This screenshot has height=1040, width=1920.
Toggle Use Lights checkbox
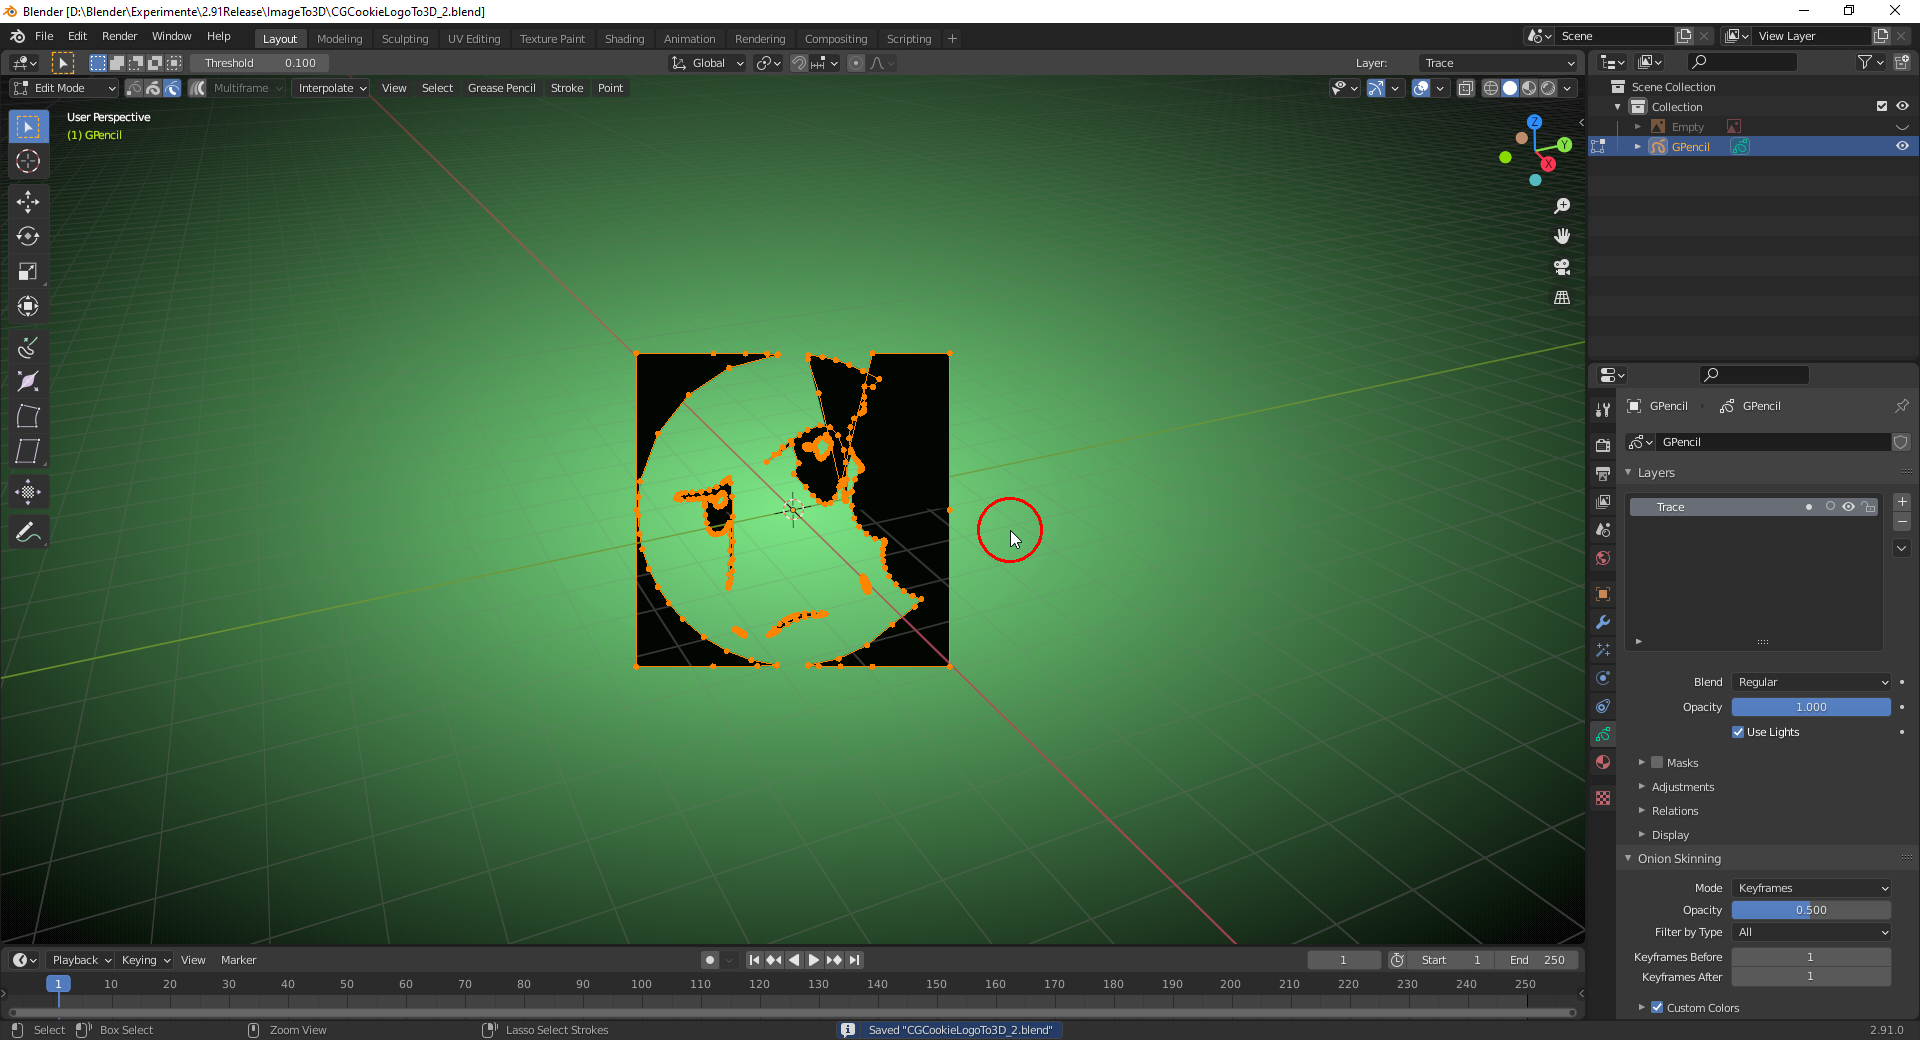(1738, 732)
